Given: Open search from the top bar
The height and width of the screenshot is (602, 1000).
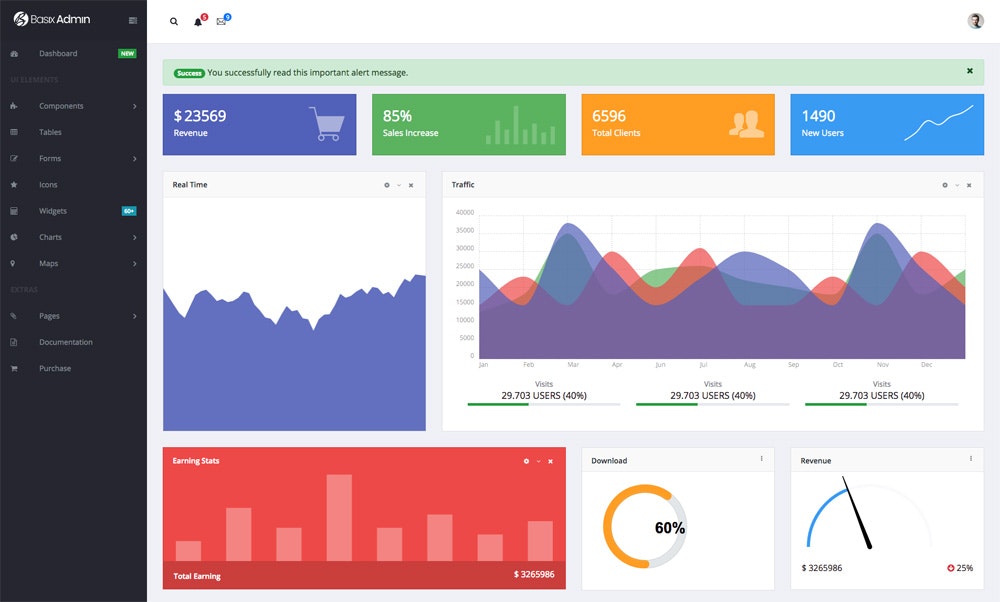Looking at the screenshot, I should pos(173,20).
